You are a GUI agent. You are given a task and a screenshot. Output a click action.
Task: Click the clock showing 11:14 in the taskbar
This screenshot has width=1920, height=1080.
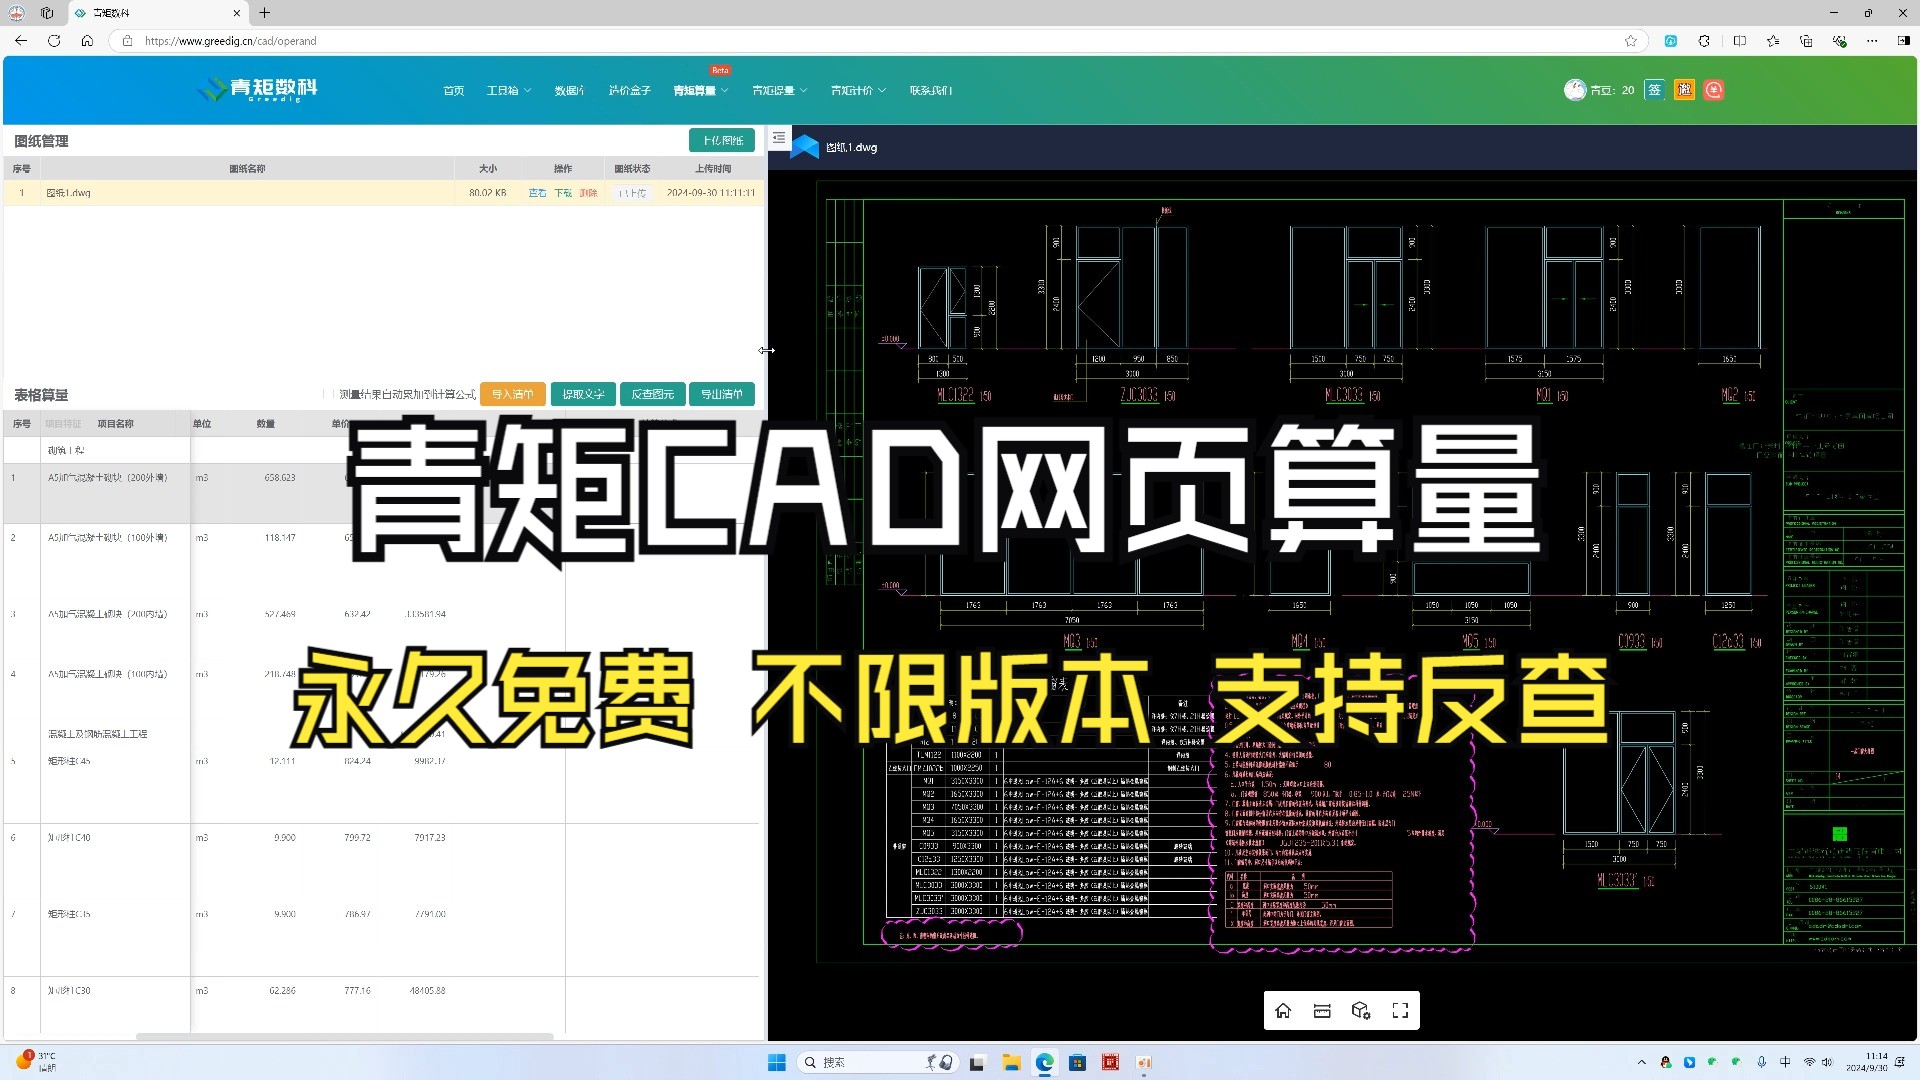coord(1867,1062)
